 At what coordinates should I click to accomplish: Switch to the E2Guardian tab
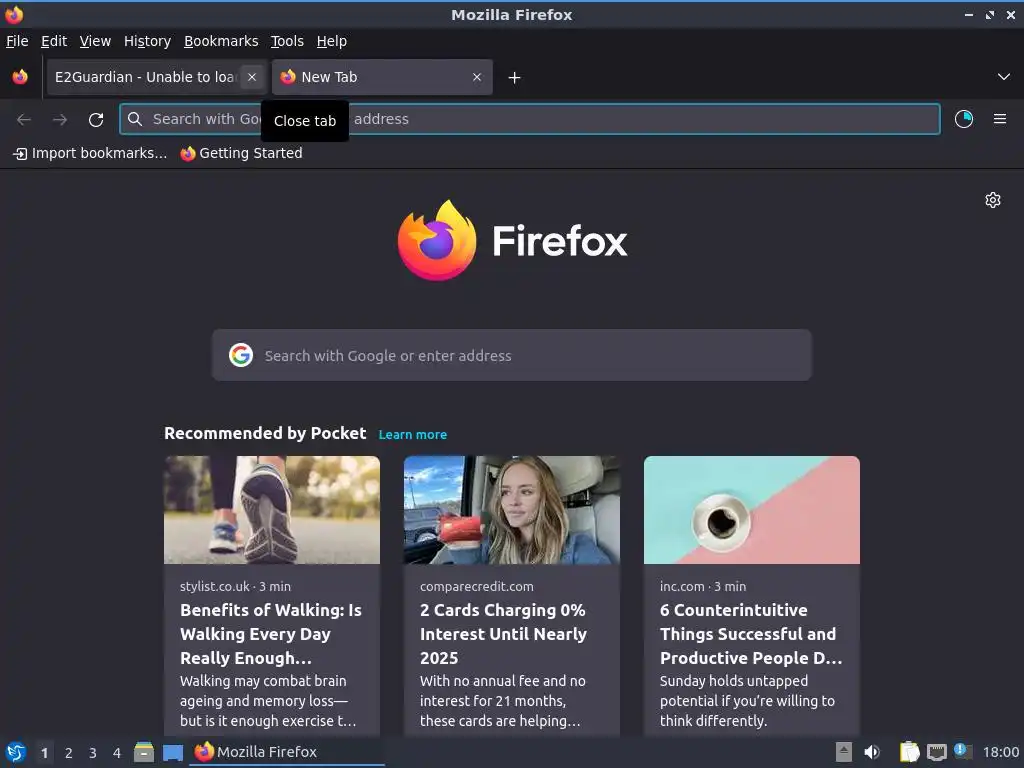(157, 77)
